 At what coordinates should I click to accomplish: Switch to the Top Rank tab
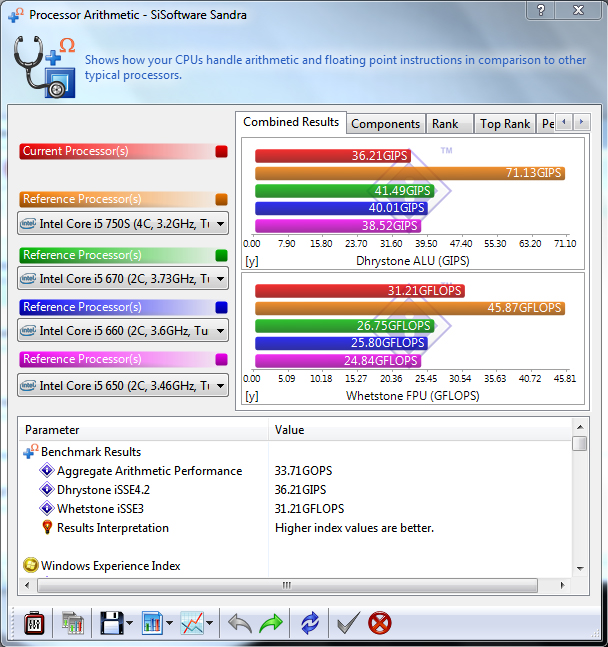pyautogui.click(x=505, y=124)
